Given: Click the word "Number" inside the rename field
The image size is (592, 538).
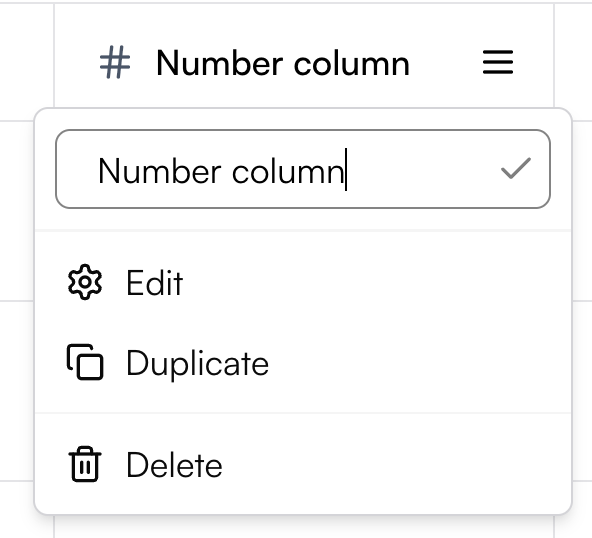Looking at the screenshot, I should point(160,171).
